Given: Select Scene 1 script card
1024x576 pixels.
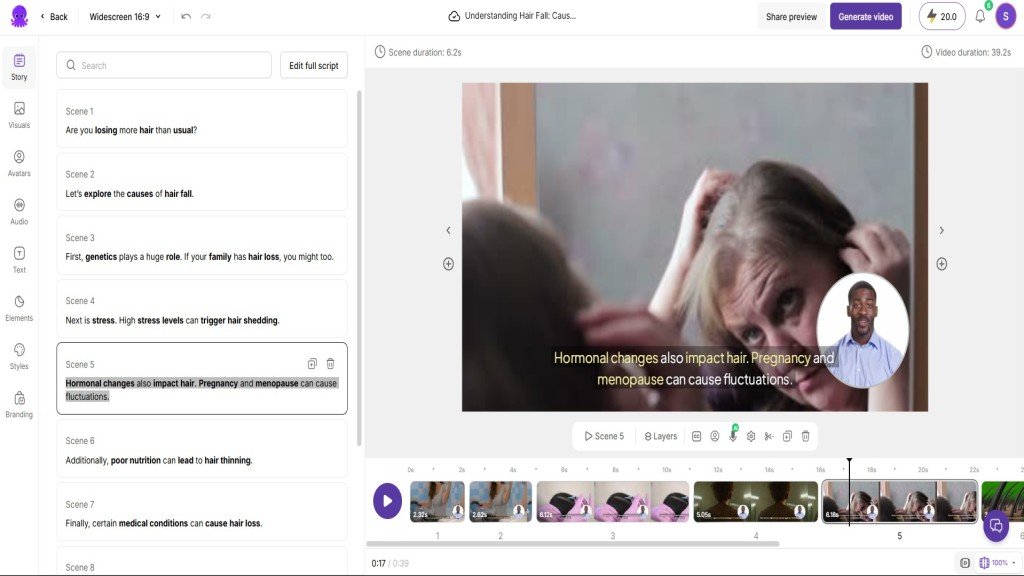Looking at the screenshot, I should pyautogui.click(x=202, y=120).
